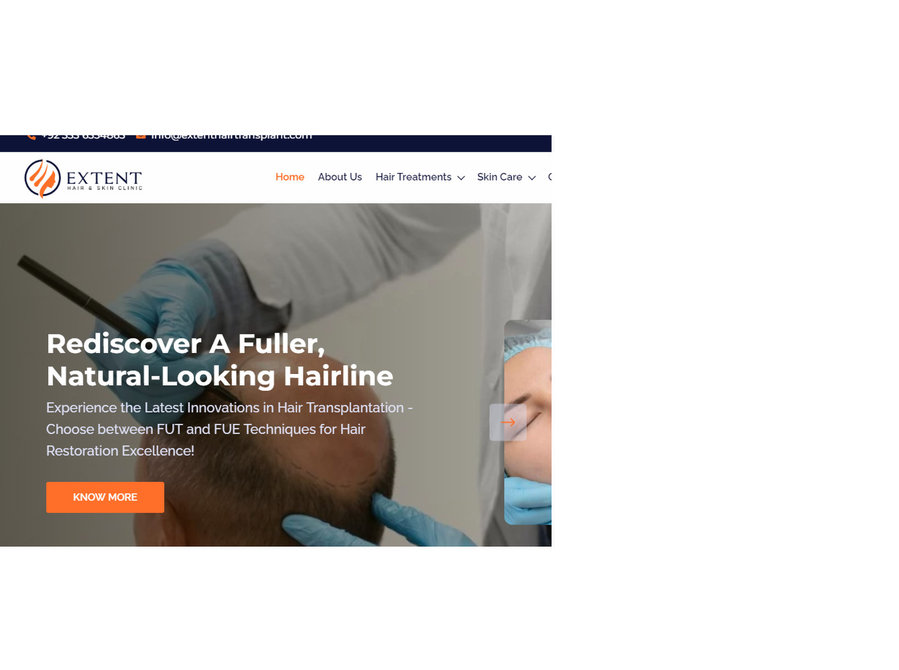Click the orange phone icon in top bar
Screen dimensions: 899x670
[32, 138]
